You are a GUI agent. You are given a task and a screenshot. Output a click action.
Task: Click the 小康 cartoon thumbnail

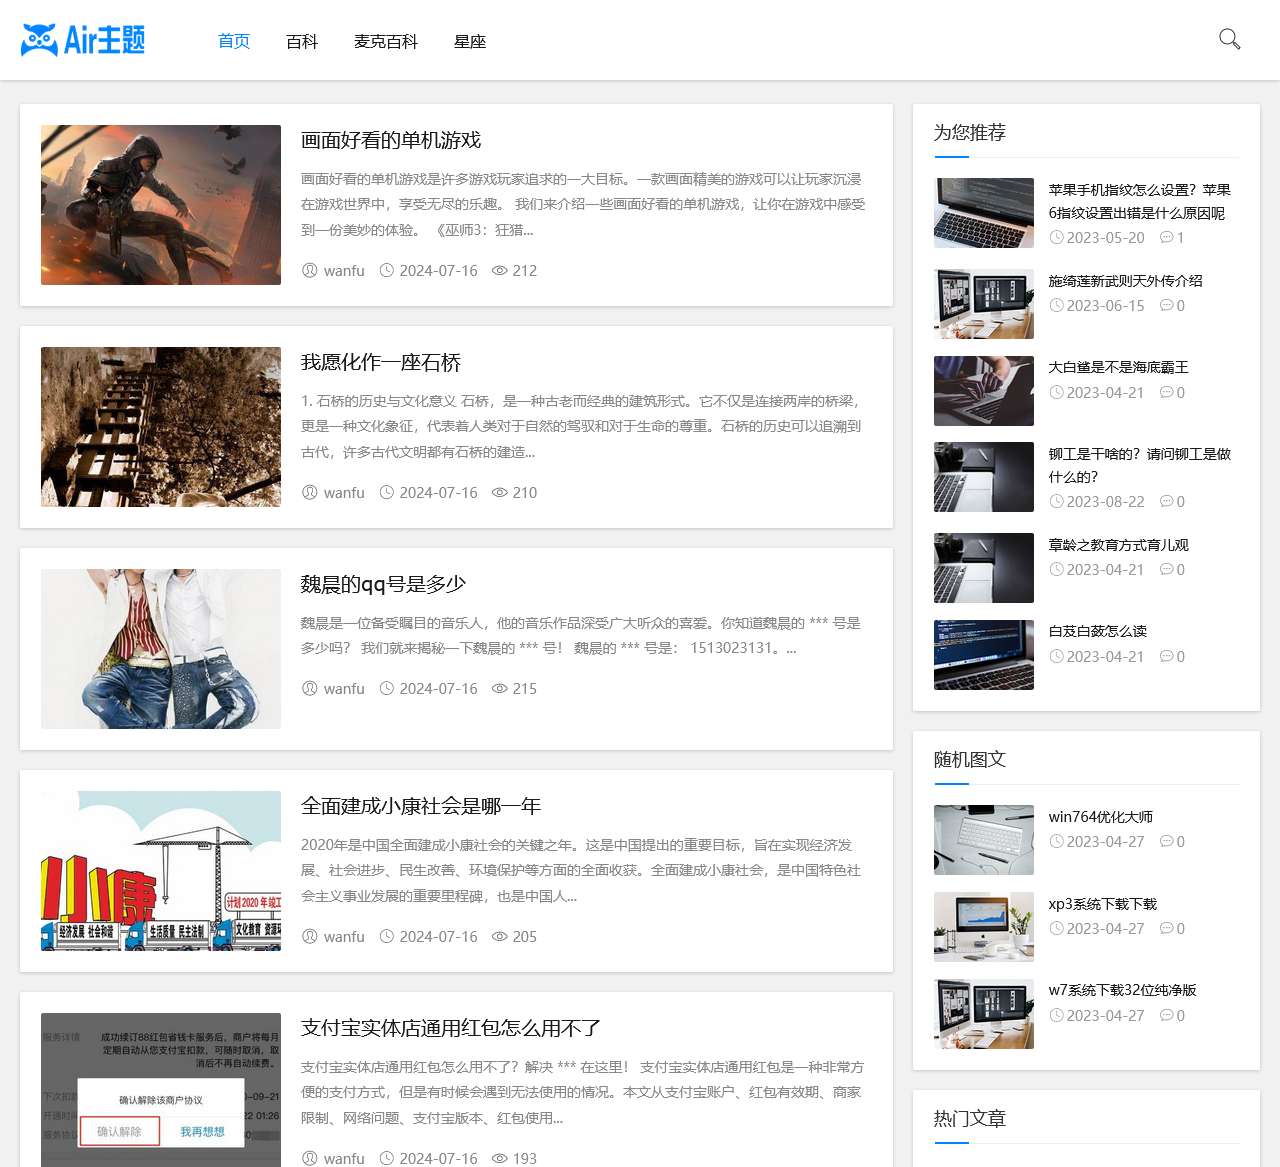coord(161,871)
